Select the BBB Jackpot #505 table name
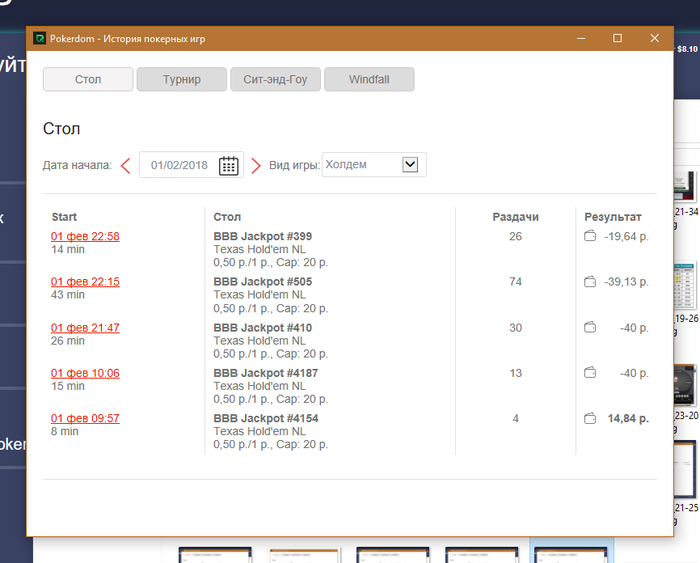This screenshot has width=700, height=563. 262,282
